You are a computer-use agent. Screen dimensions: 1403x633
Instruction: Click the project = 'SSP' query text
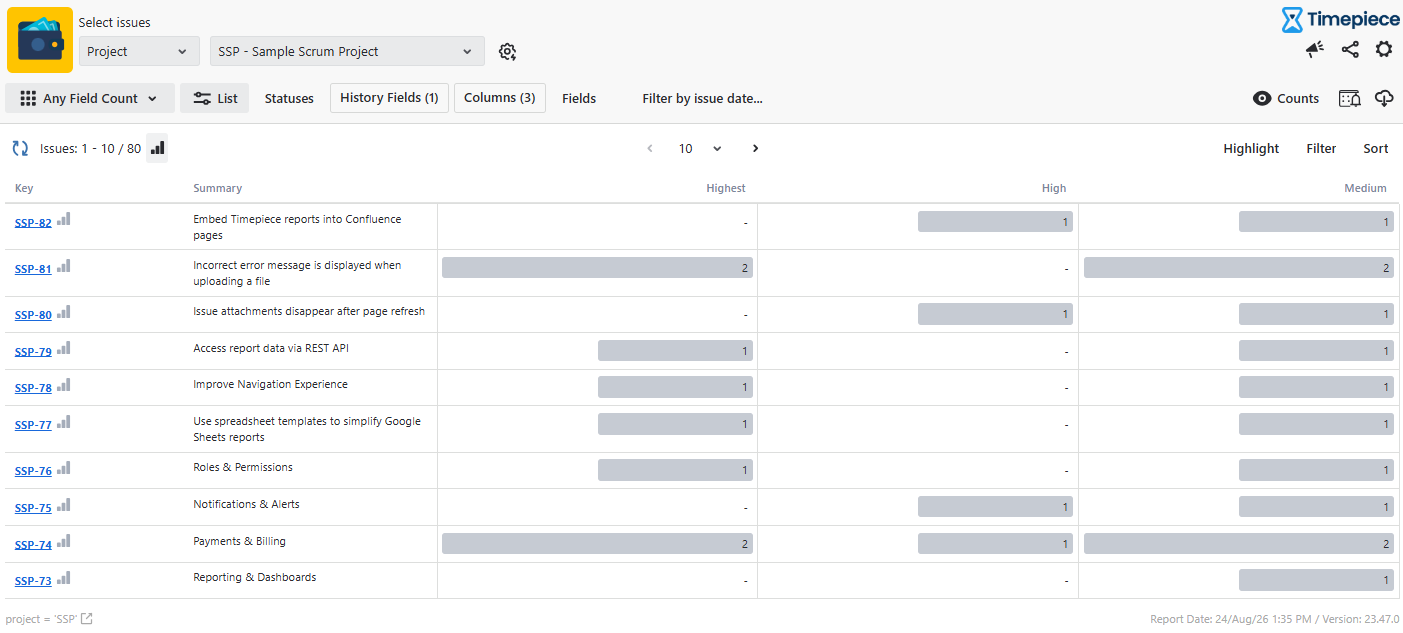tap(41, 619)
